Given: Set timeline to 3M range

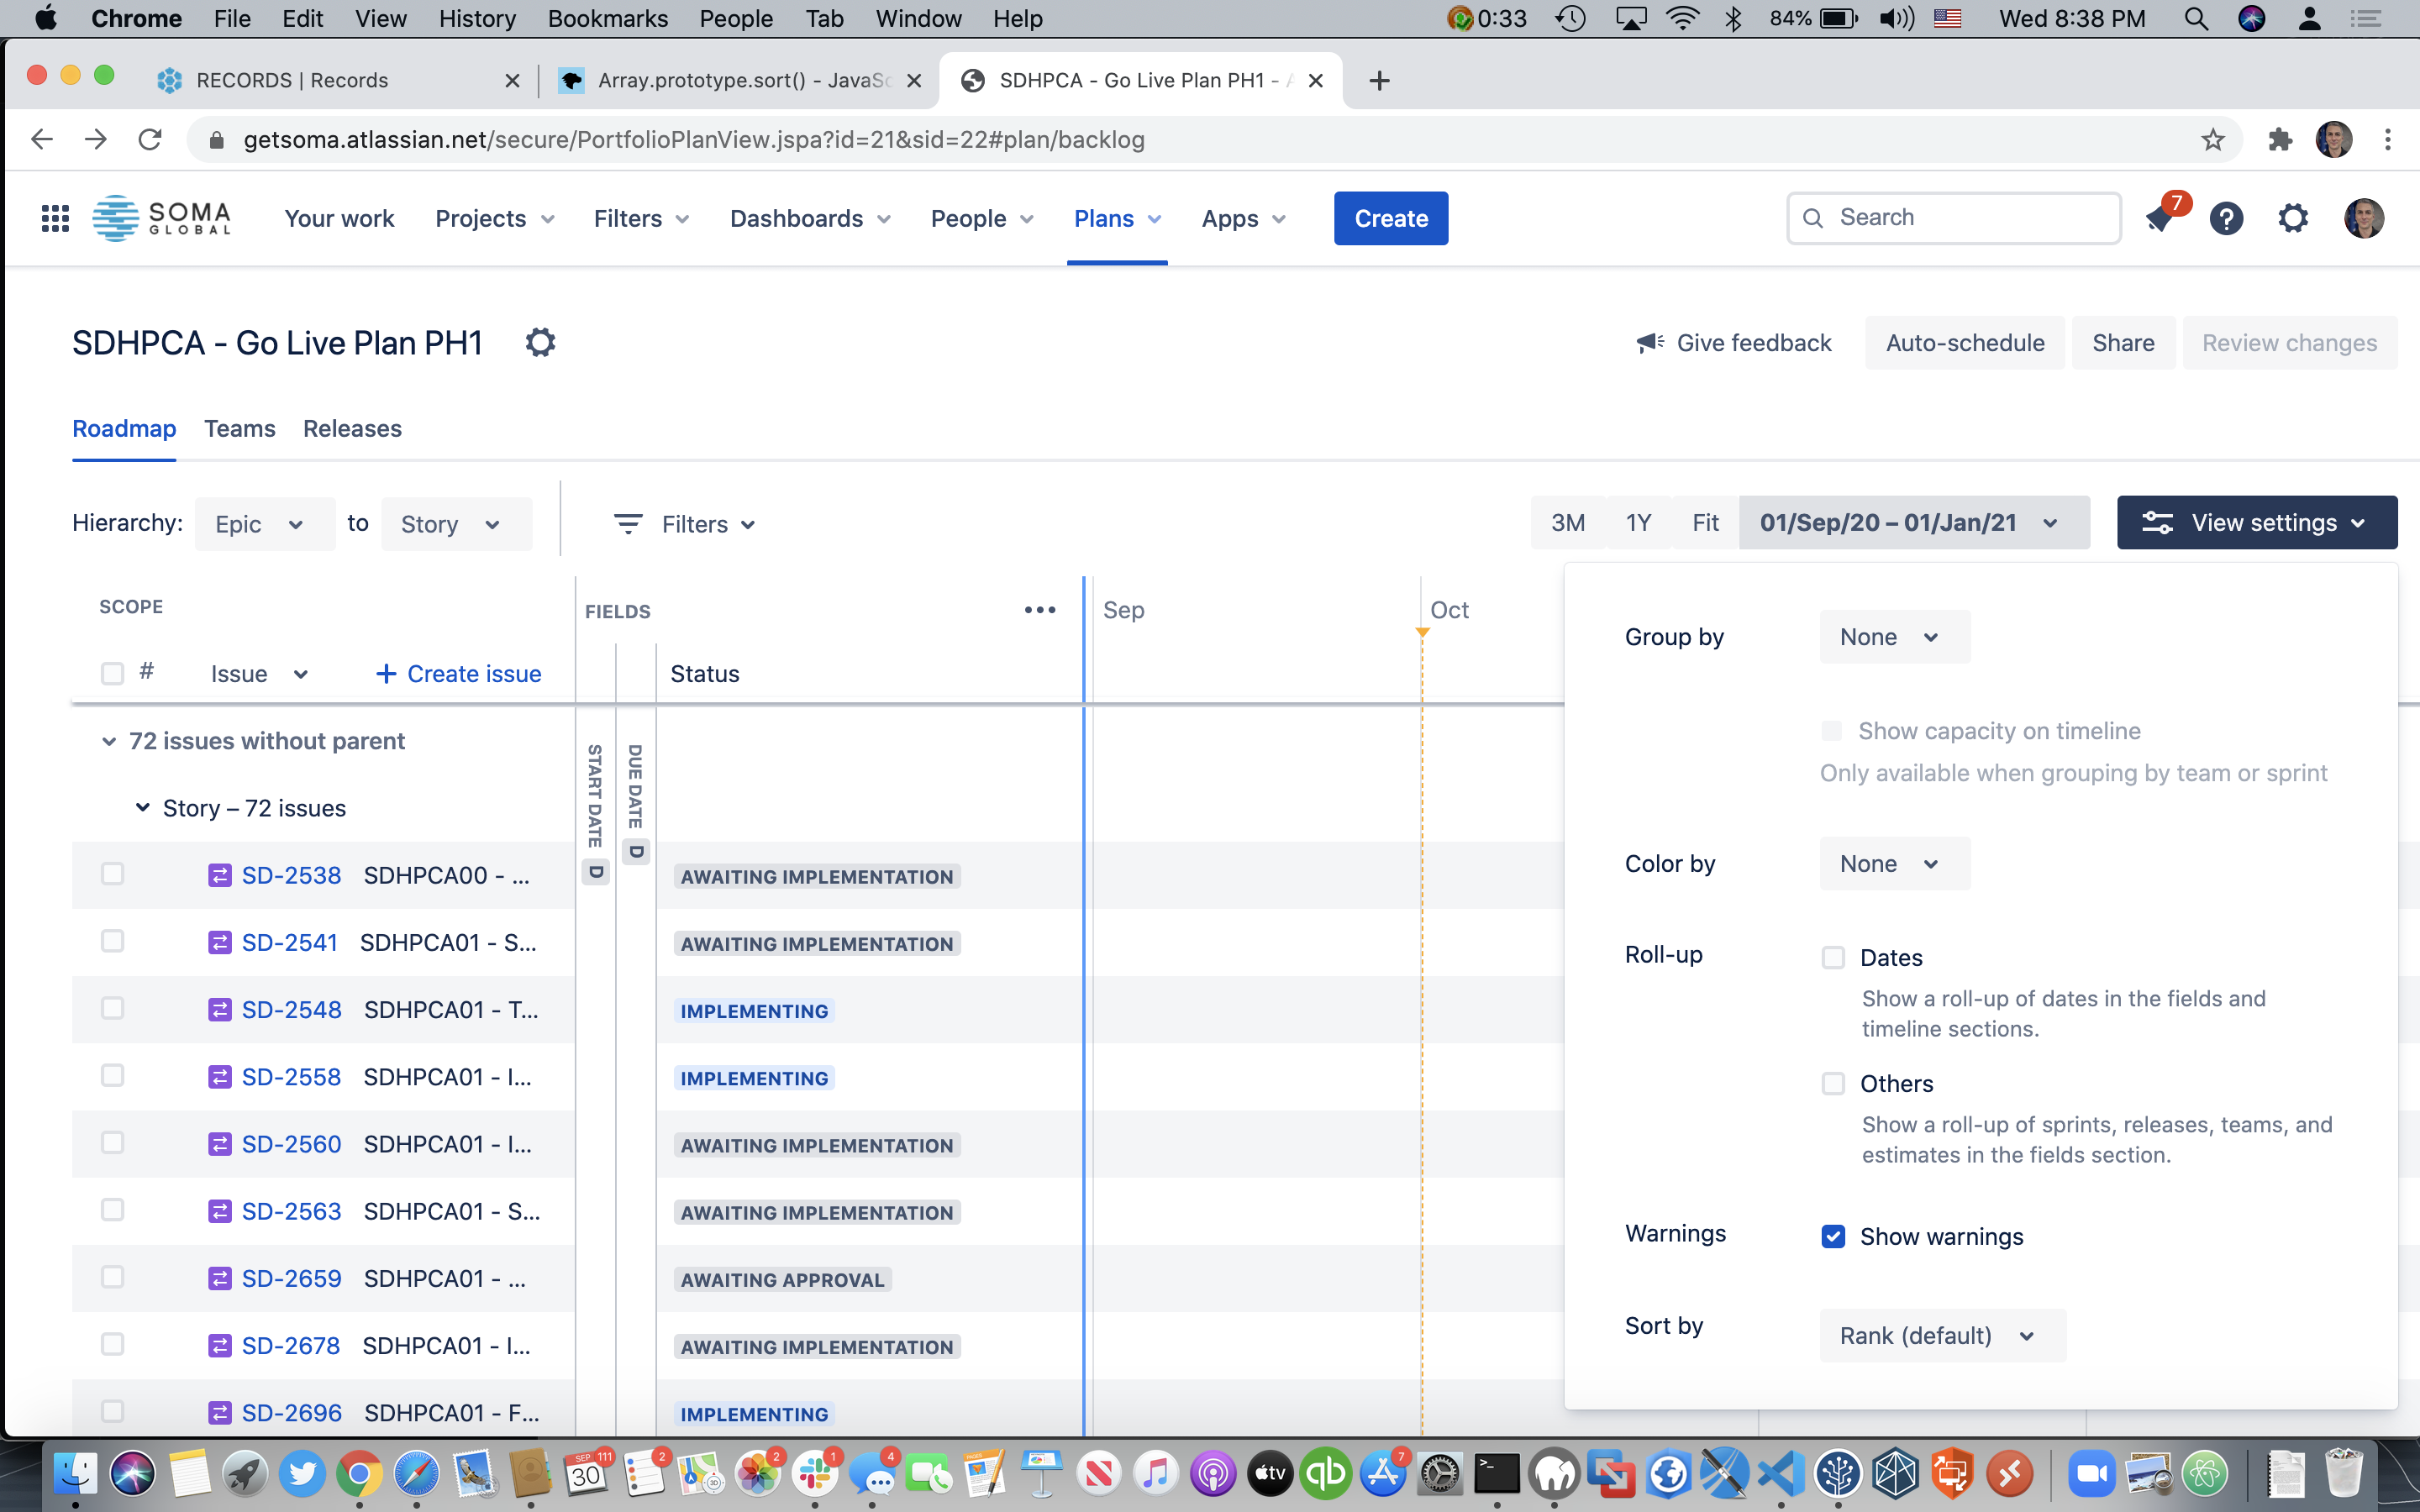Looking at the screenshot, I should [1568, 523].
